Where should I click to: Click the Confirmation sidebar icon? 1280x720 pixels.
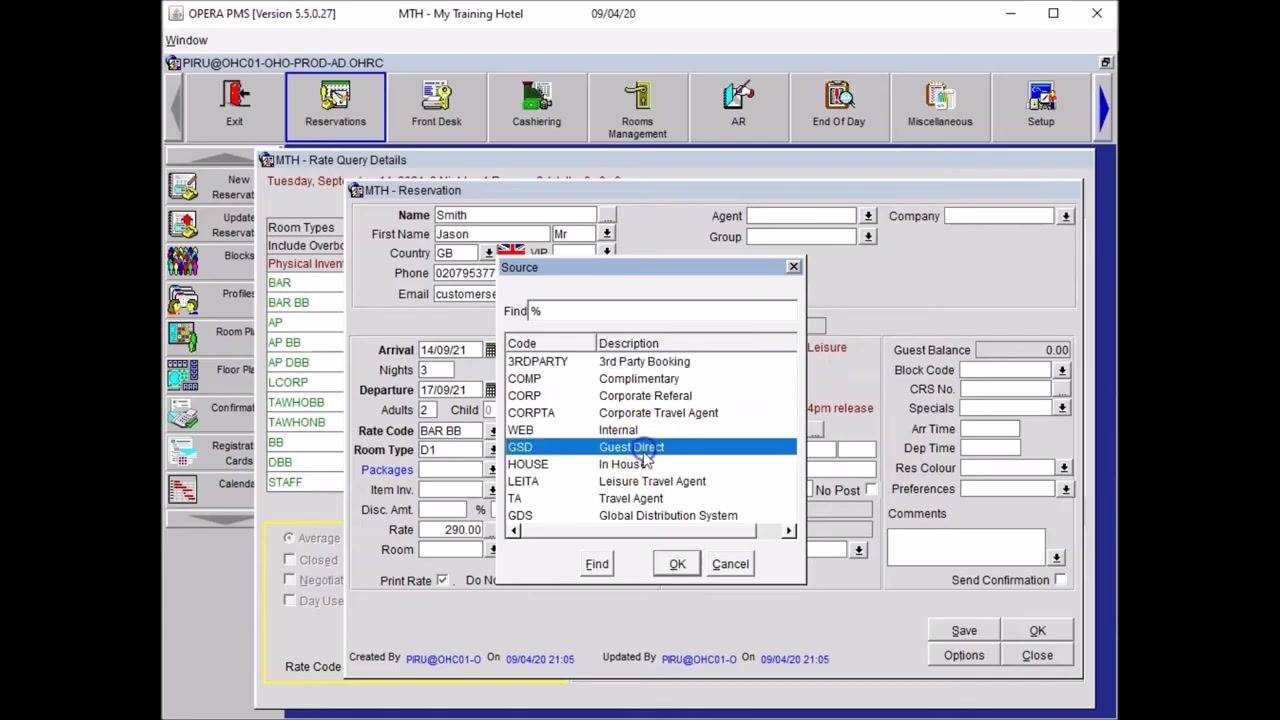[x=183, y=413]
